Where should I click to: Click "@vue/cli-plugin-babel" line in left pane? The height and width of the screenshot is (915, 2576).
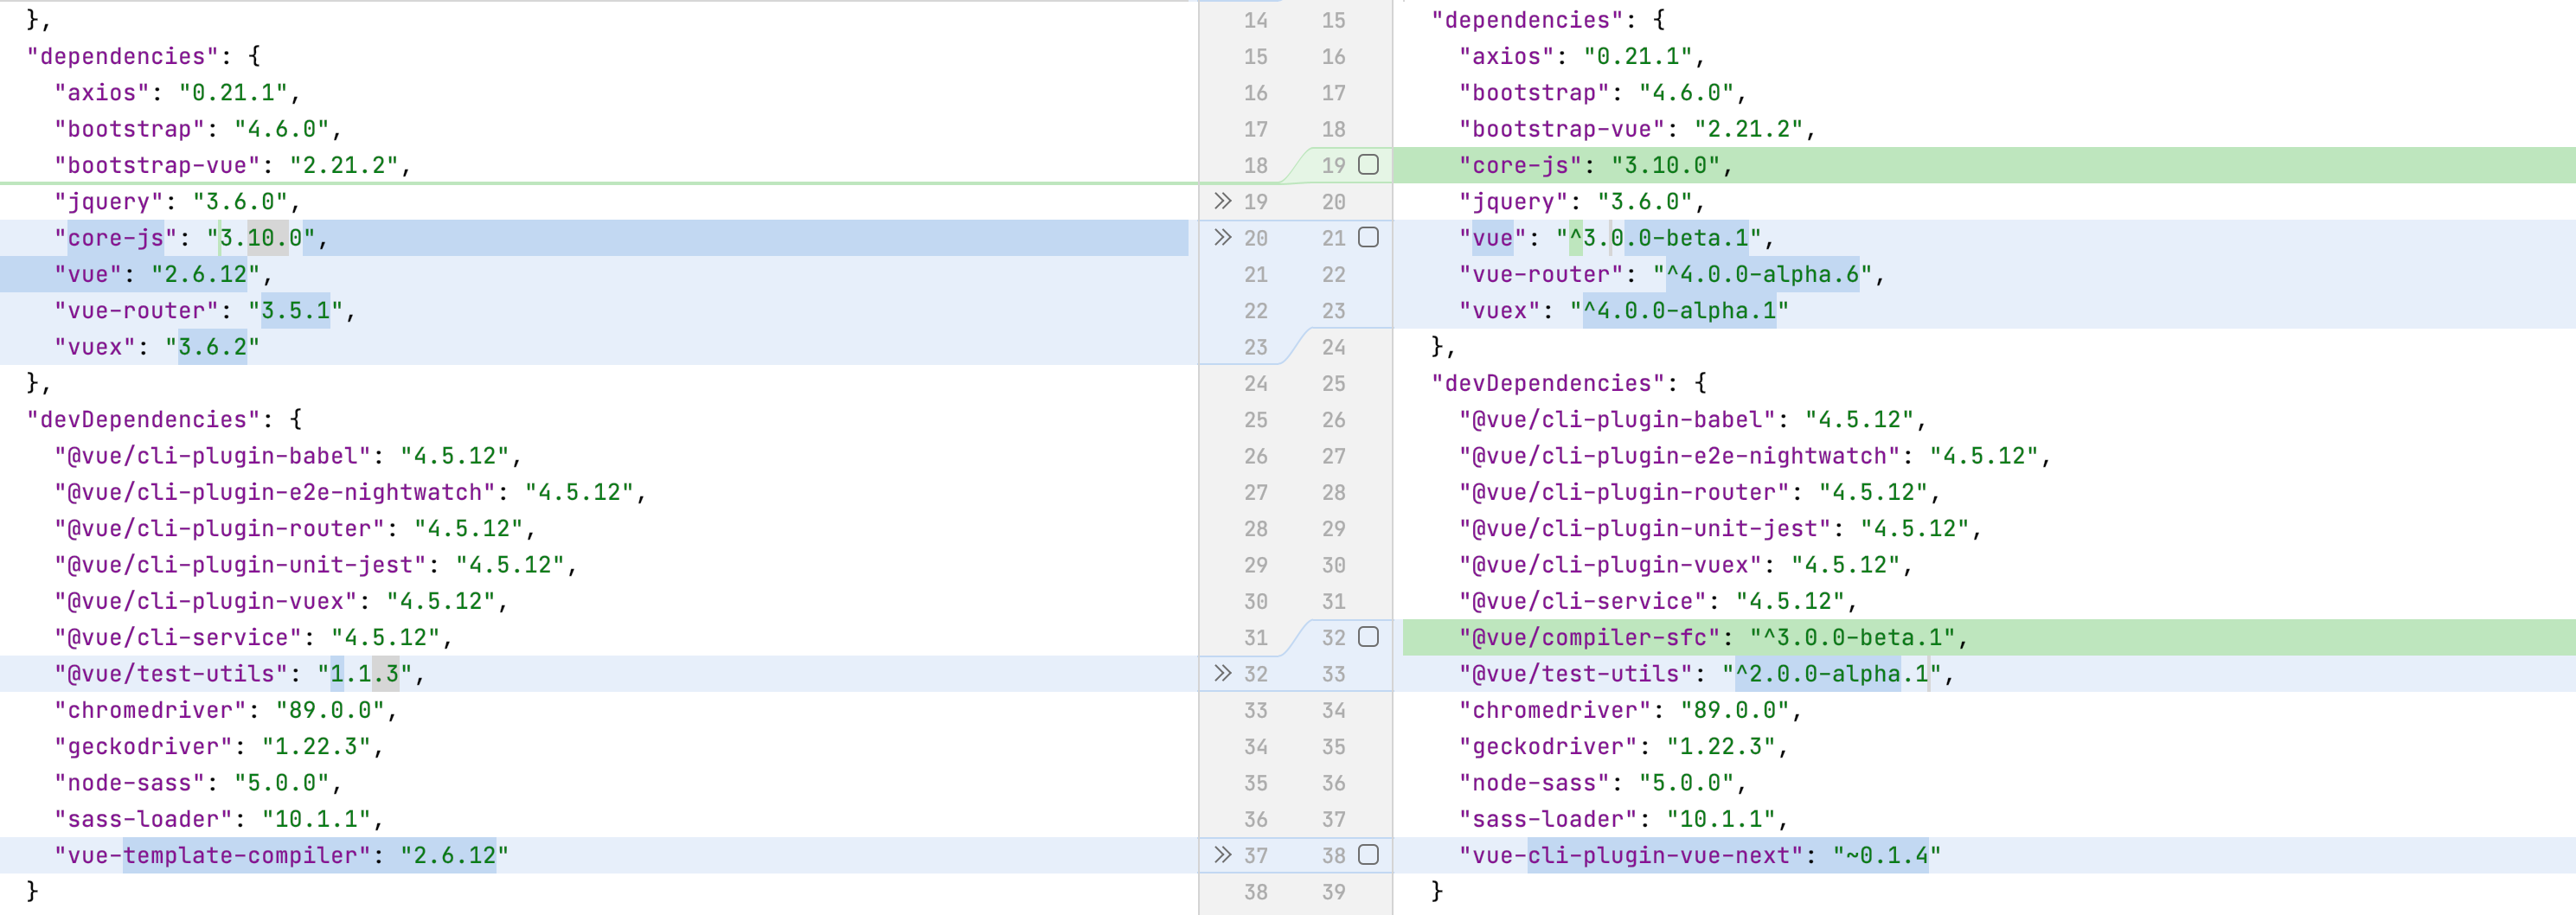[288, 456]
